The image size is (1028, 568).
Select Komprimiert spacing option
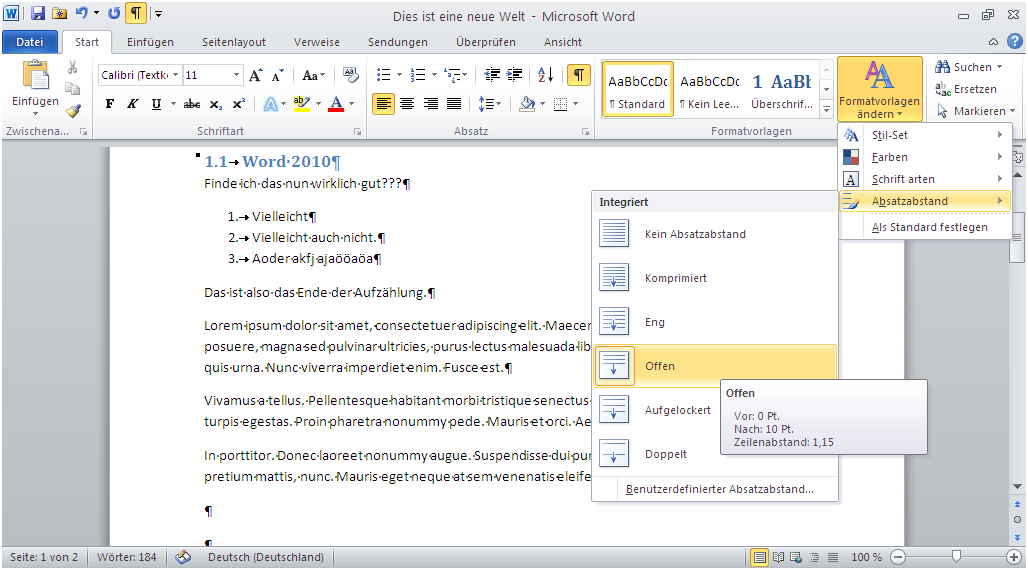[715, 278]
